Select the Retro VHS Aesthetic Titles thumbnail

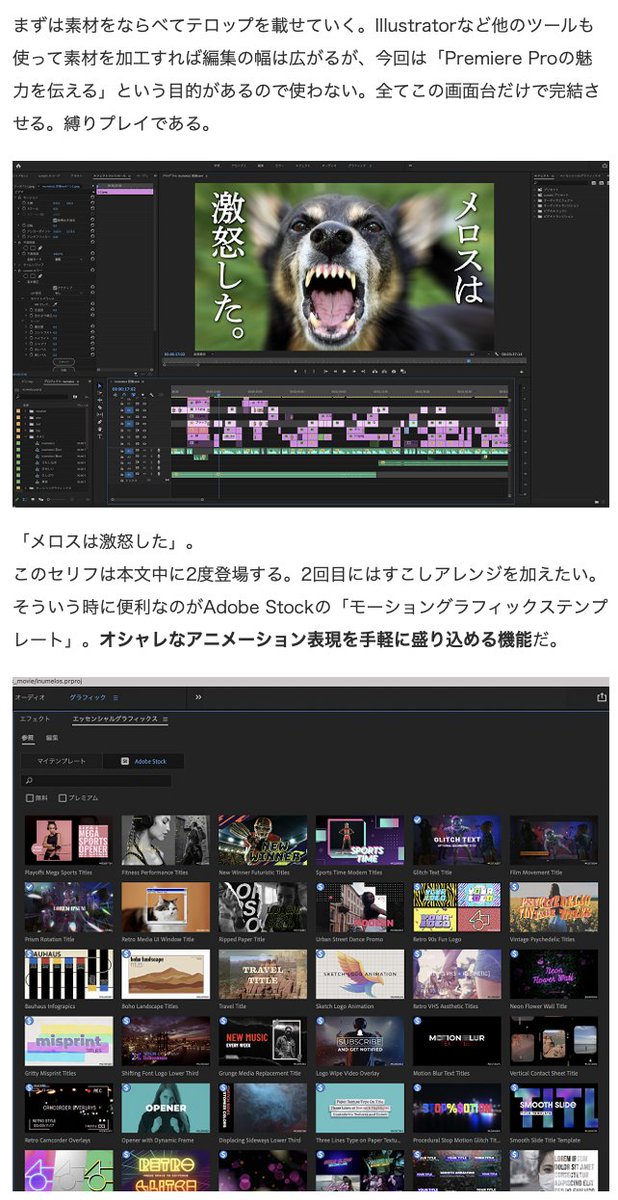pyautogui.click(x=457, y=974)
